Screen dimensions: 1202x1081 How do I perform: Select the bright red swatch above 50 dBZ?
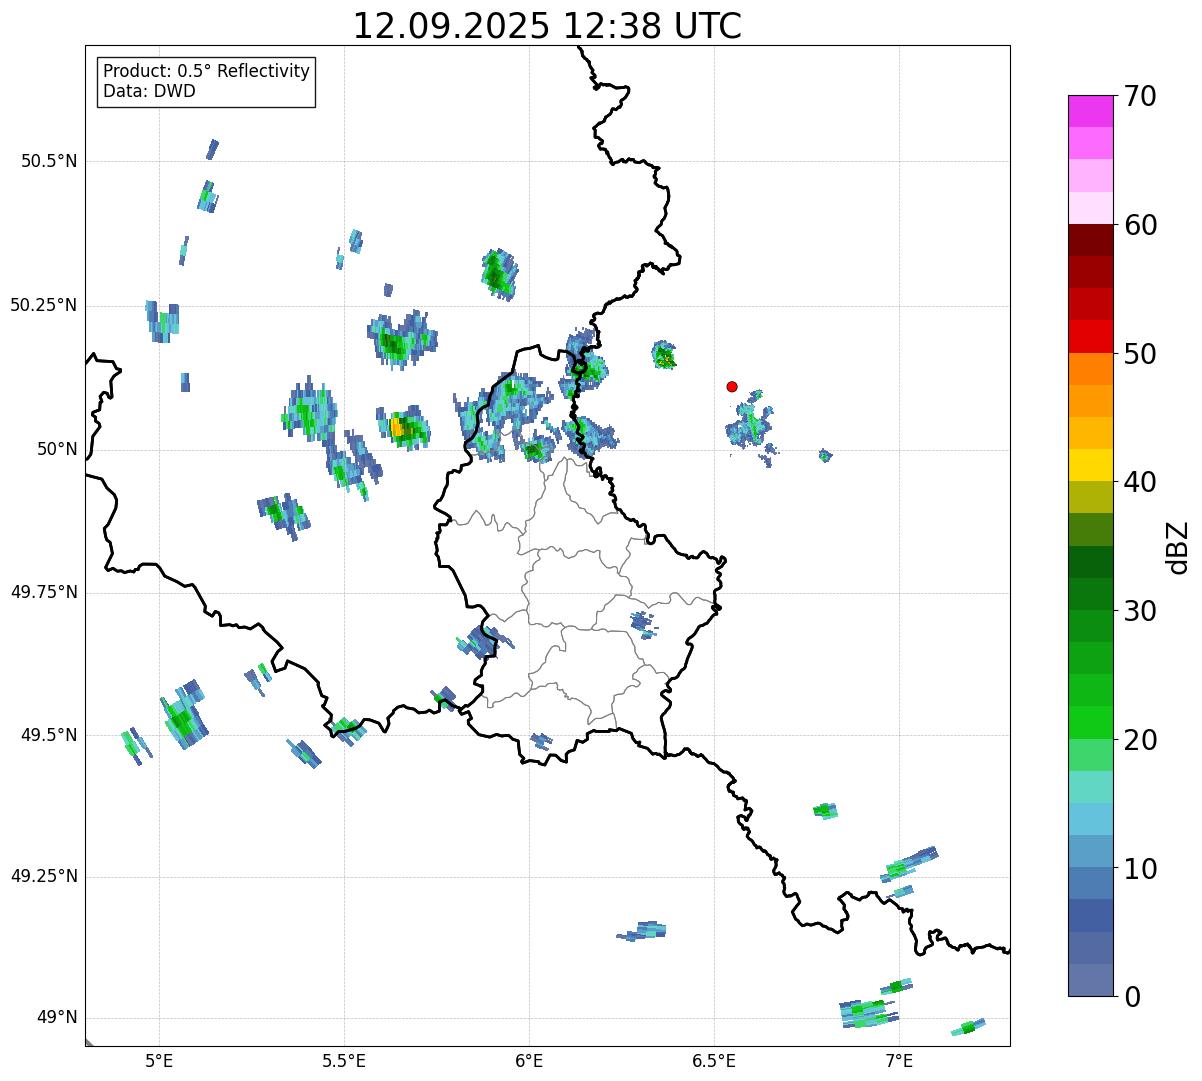(1090, 336)
